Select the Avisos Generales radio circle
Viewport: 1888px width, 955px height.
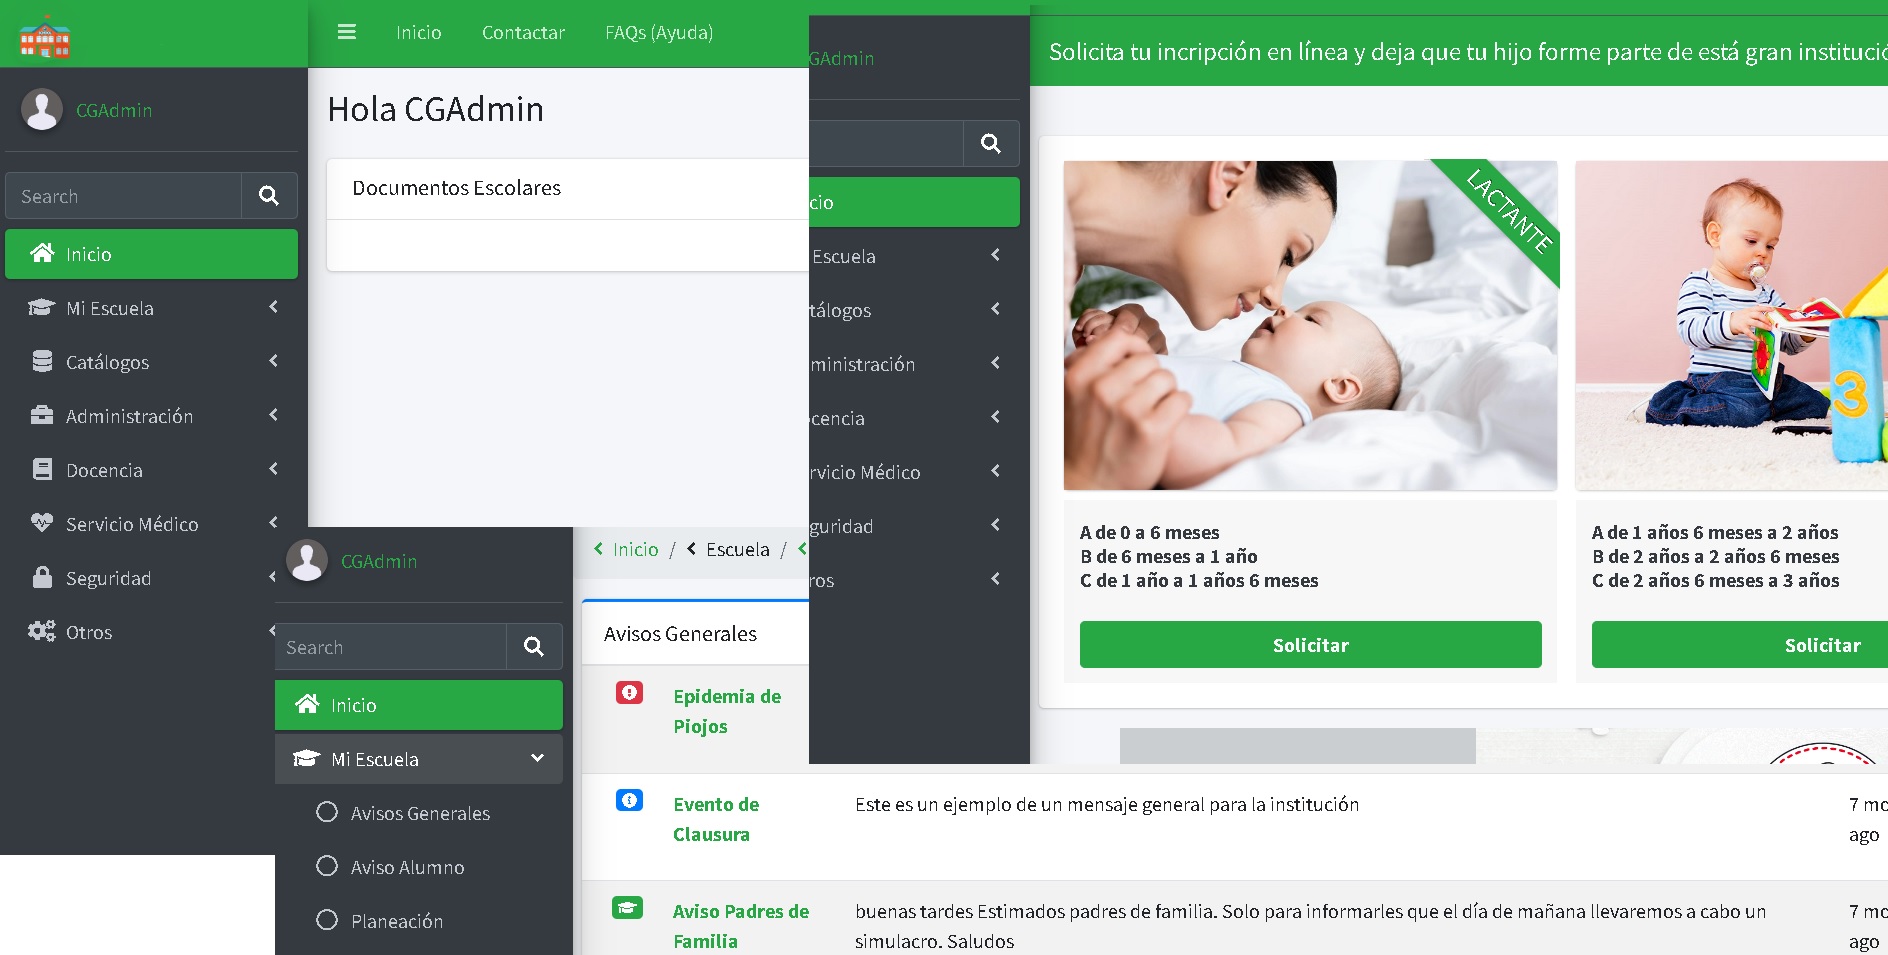(327, 812)
